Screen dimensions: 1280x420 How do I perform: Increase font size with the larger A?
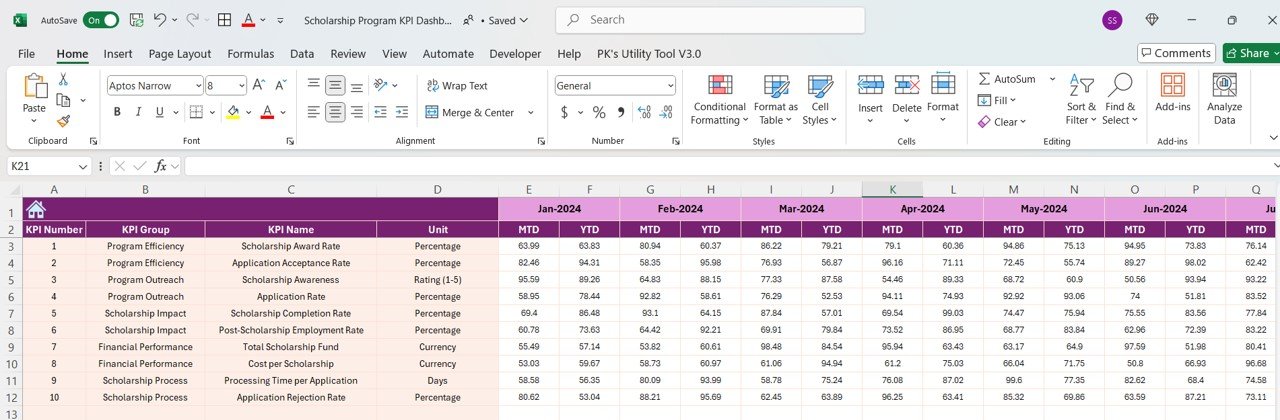258,86
